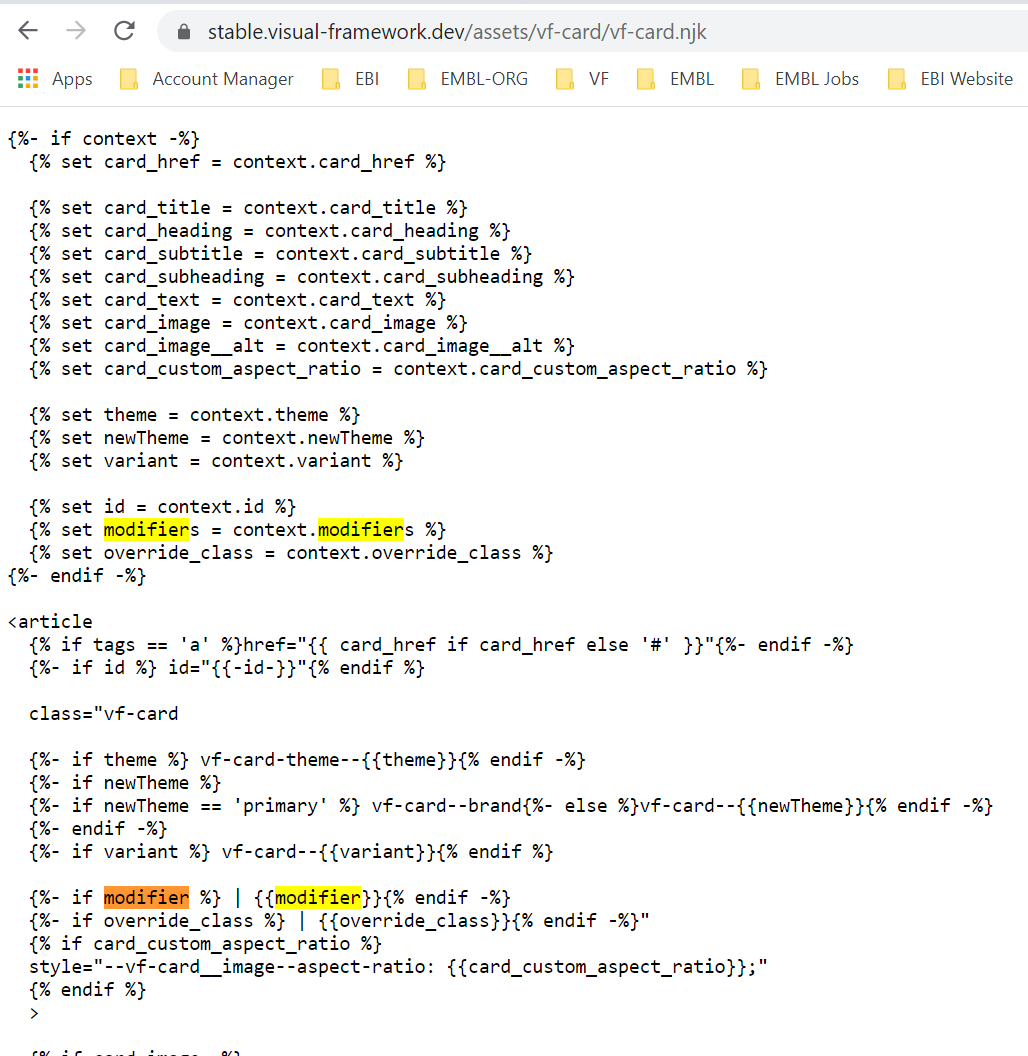Reload the vf-card.njk page
Viewport: 1028px width, 1056px height.
[x=125, y=31]
